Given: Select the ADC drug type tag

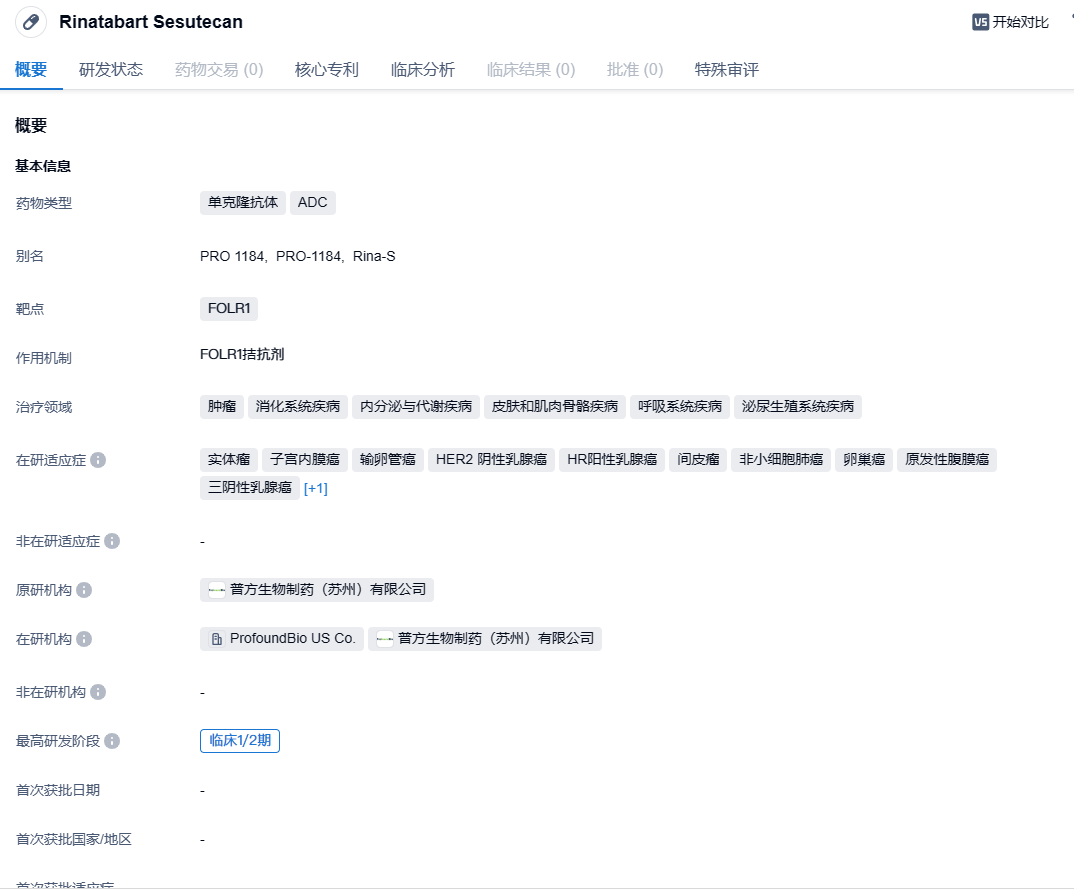Looking at the screenshot, I should [x=312, y=202].
